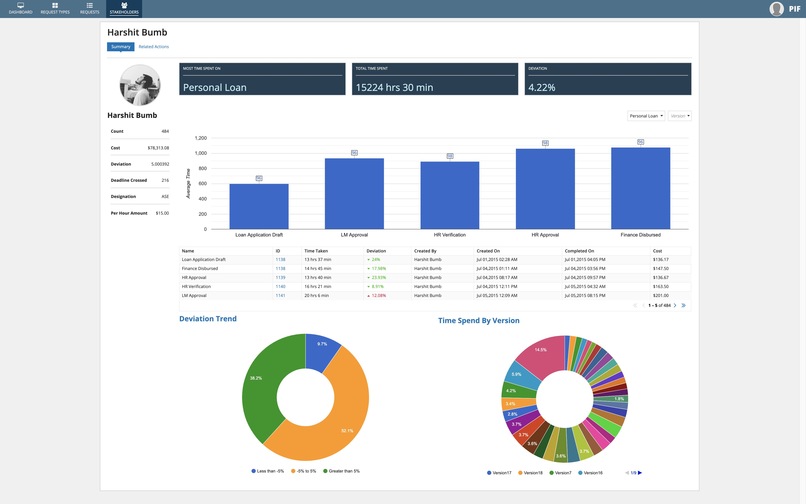Click annotation icon above HR Approval bar
Image resolution: width=806 pixels, height=504 pixels.
545,143
